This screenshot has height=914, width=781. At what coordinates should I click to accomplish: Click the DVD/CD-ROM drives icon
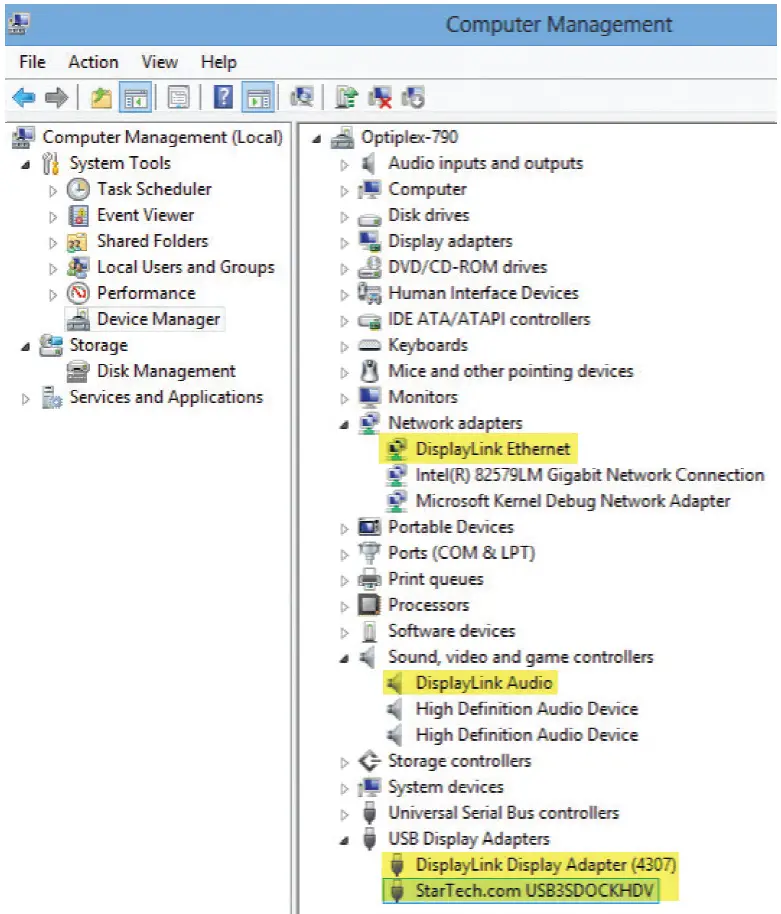pos(370,267)
